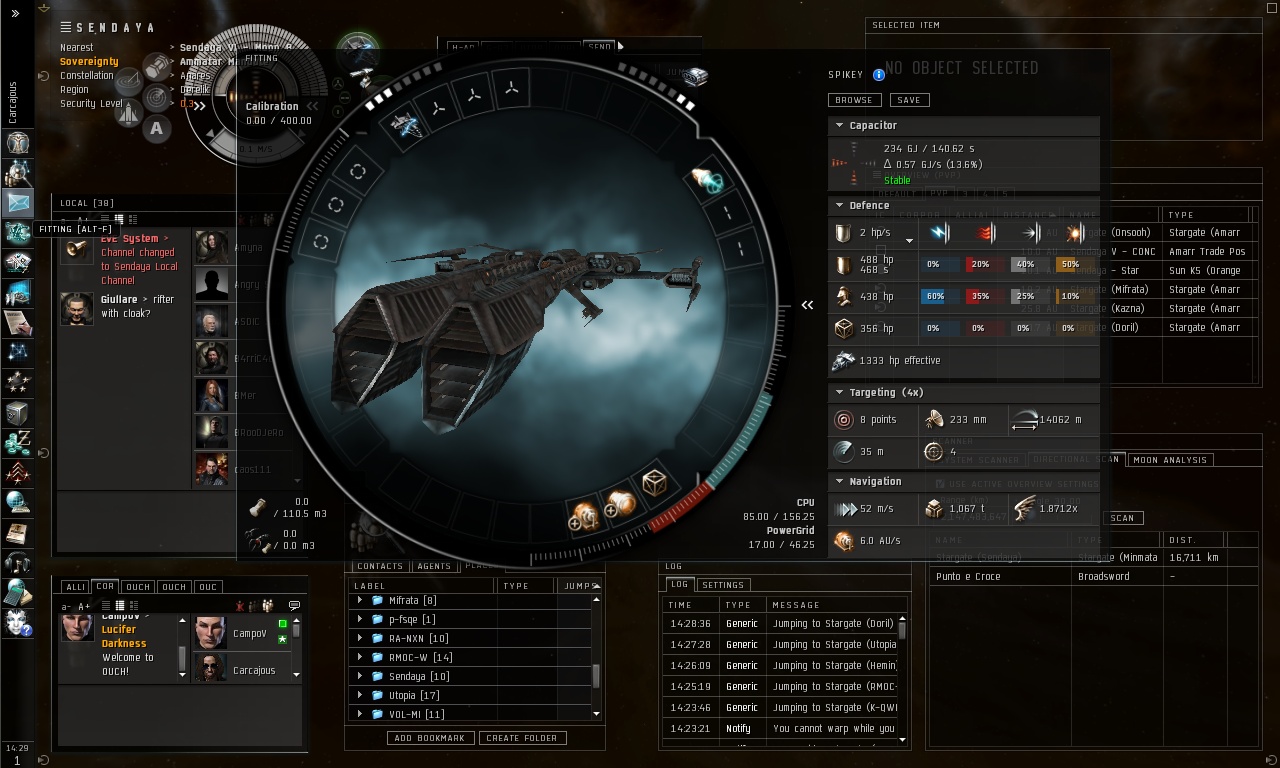Expand the Sendaya [10] bookmark folder
The width and height of the screenshot is (1280, 768).
pyautogui.click(x=360, y=676)
